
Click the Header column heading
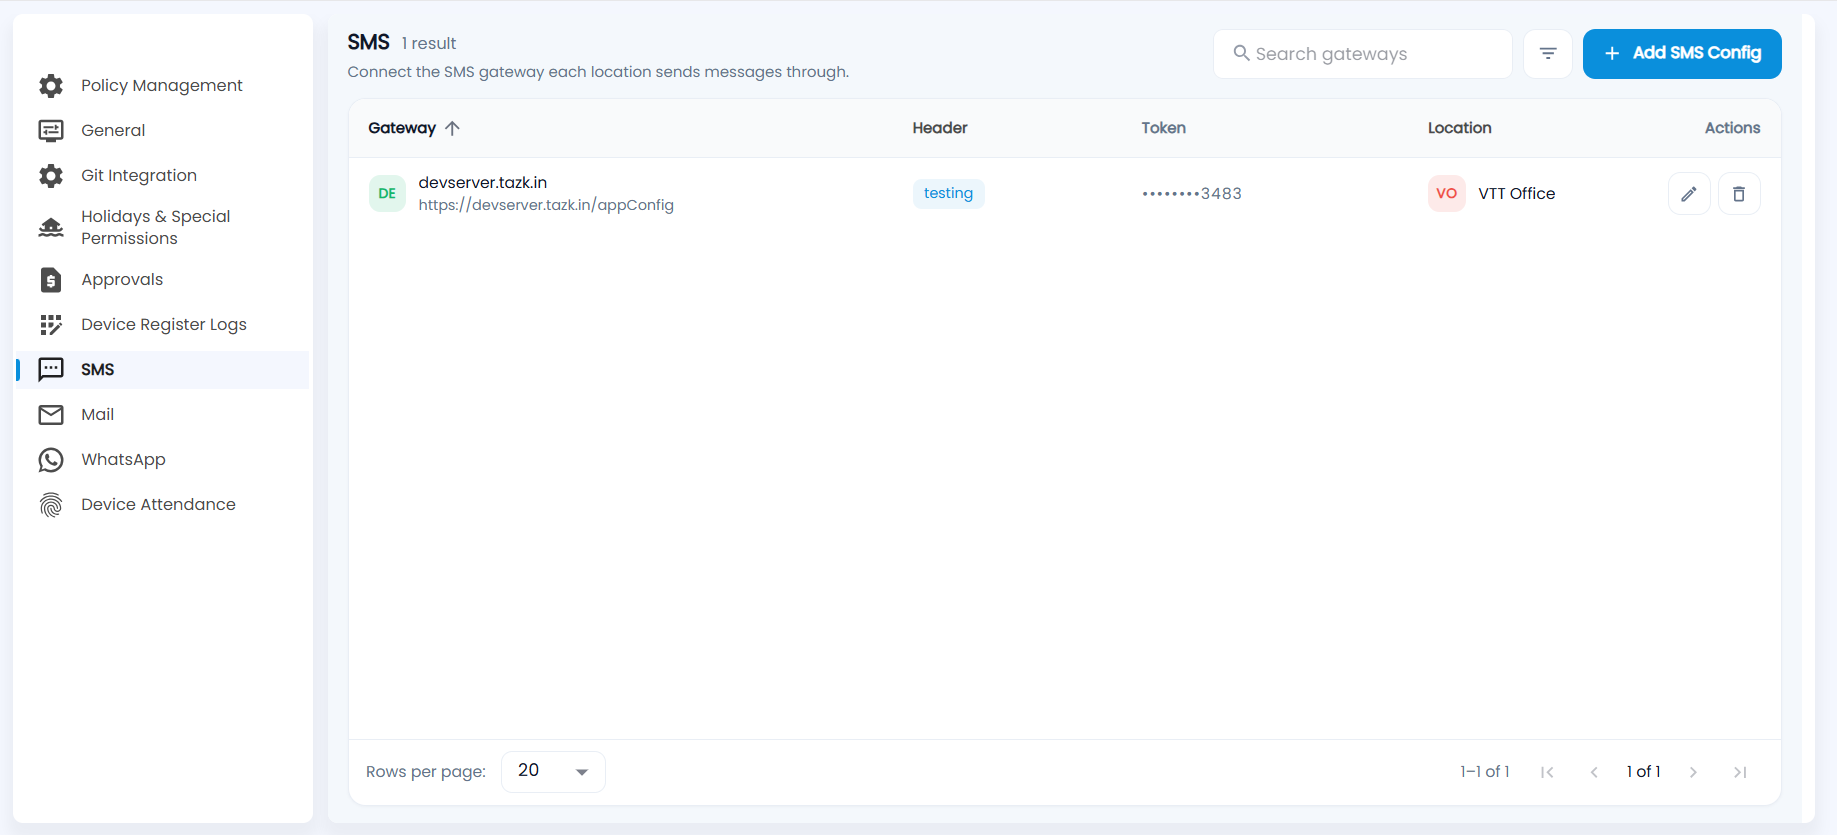click(940, 128)
